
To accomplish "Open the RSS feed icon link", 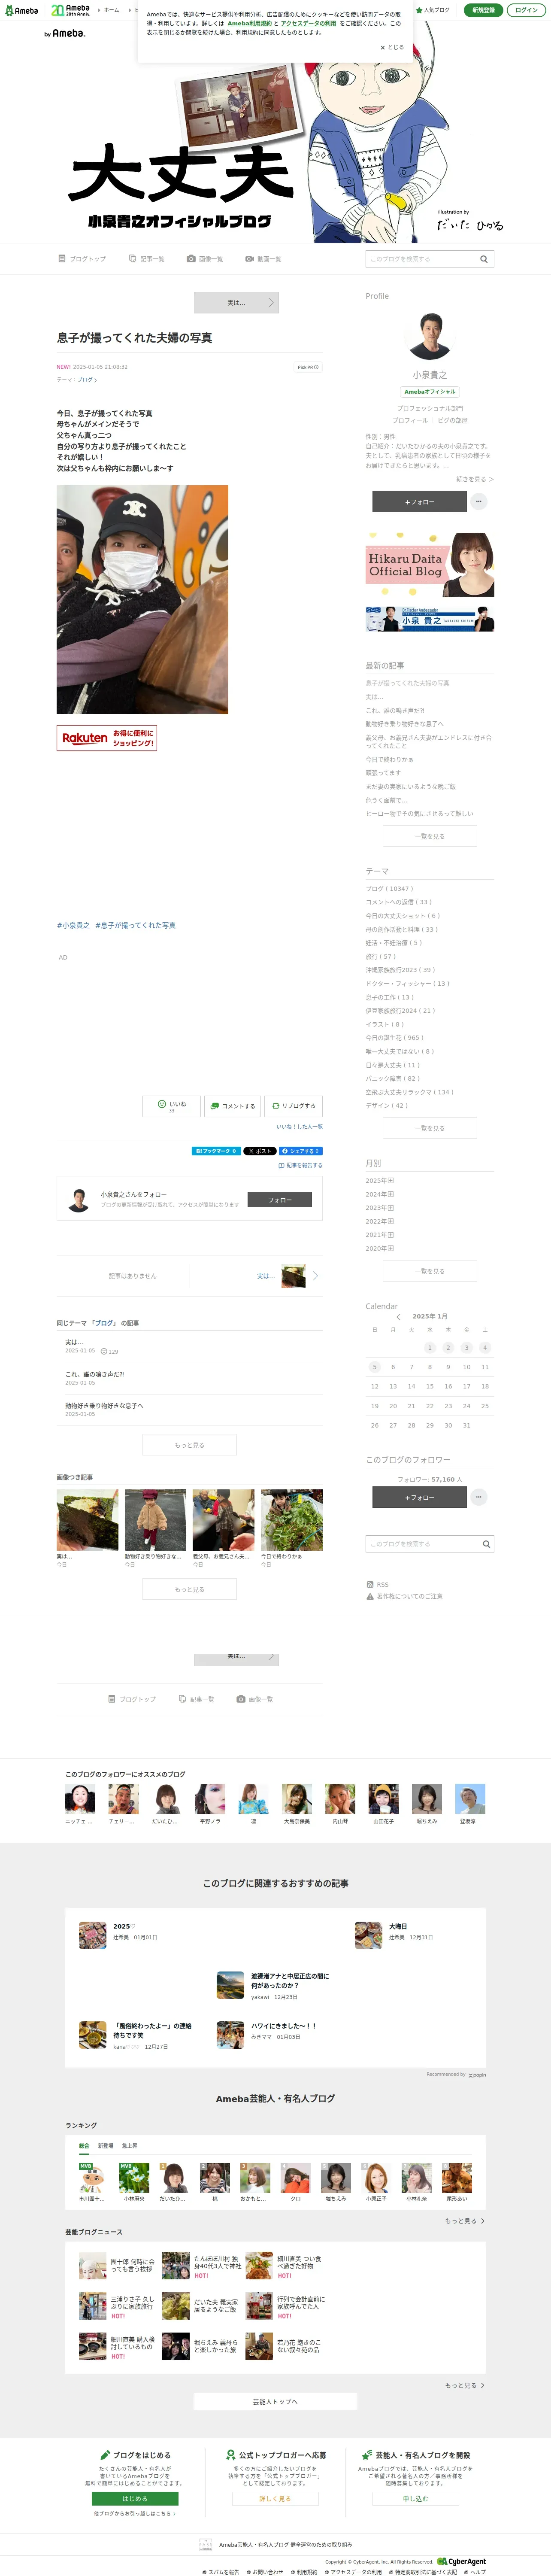I will 377,1585.
